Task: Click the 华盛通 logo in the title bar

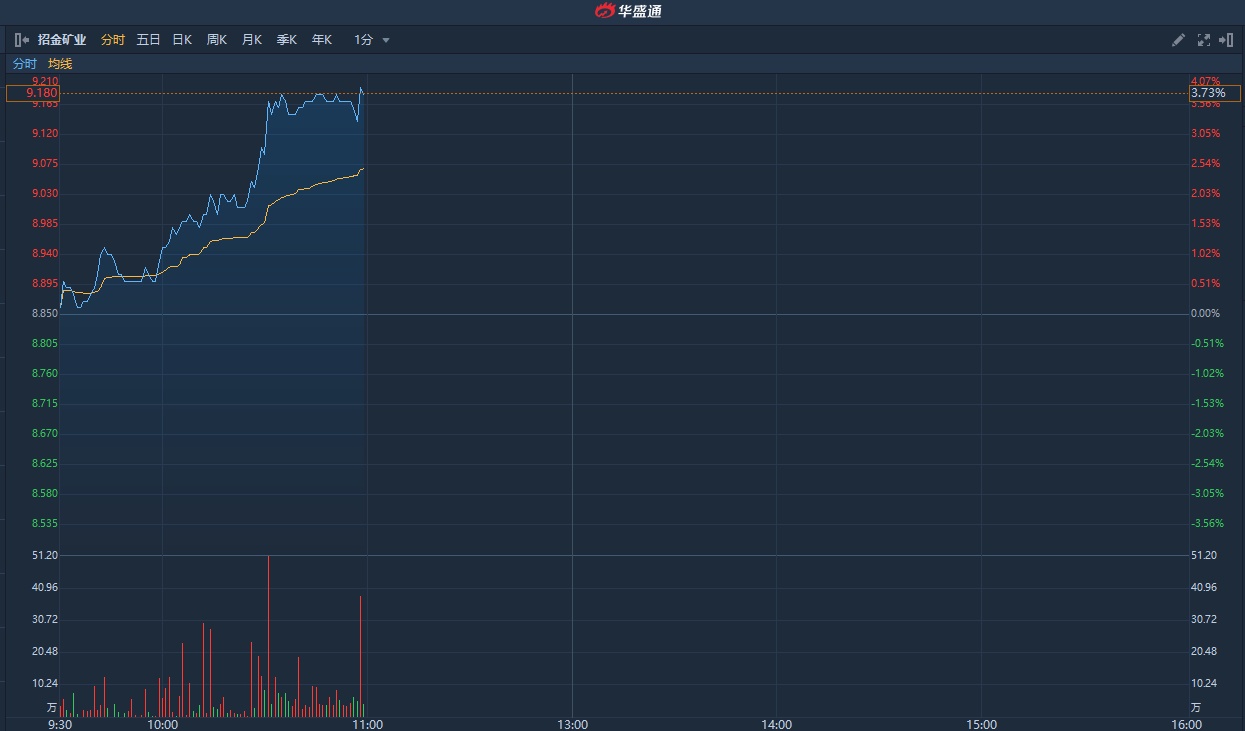Action: tap(628, 11)
